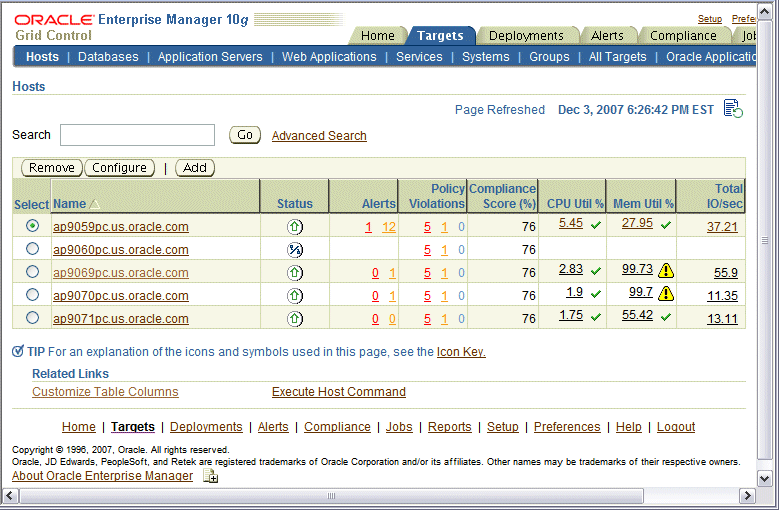Click the blackout status icon for ap9060pc
This screenshot has height=510, width=779.
point(295,250)
